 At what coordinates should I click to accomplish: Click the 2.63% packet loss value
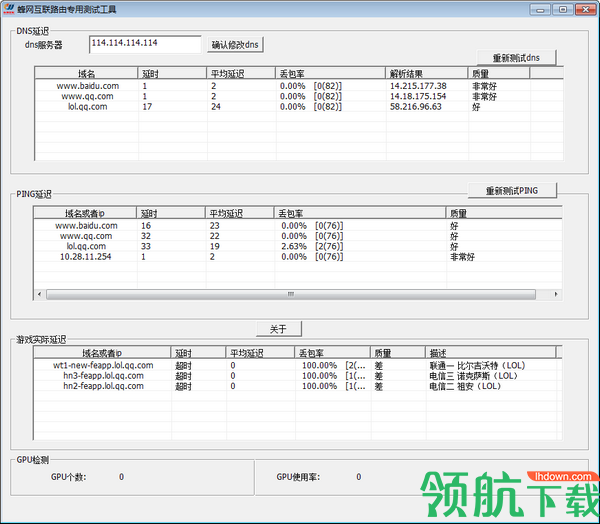pos(294,246)
